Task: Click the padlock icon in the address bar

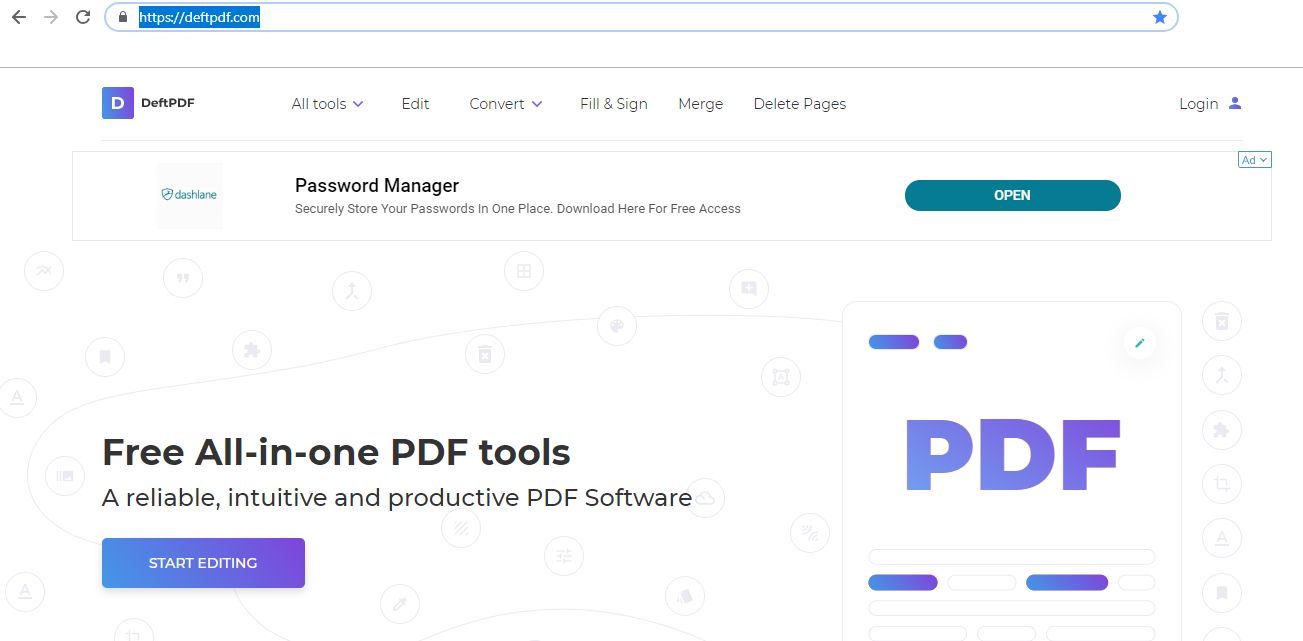Action: click(121, 16)
